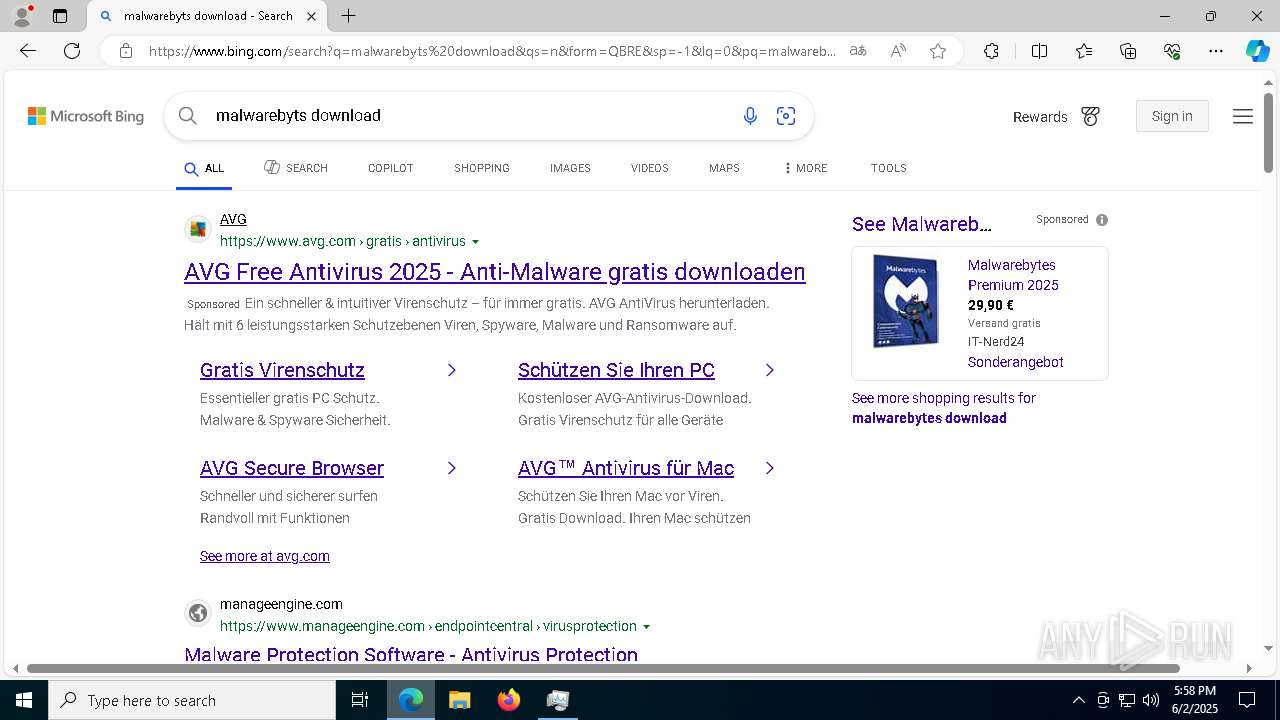Click See more shopping results link
1280x720 pixels.
coord(943,408)
